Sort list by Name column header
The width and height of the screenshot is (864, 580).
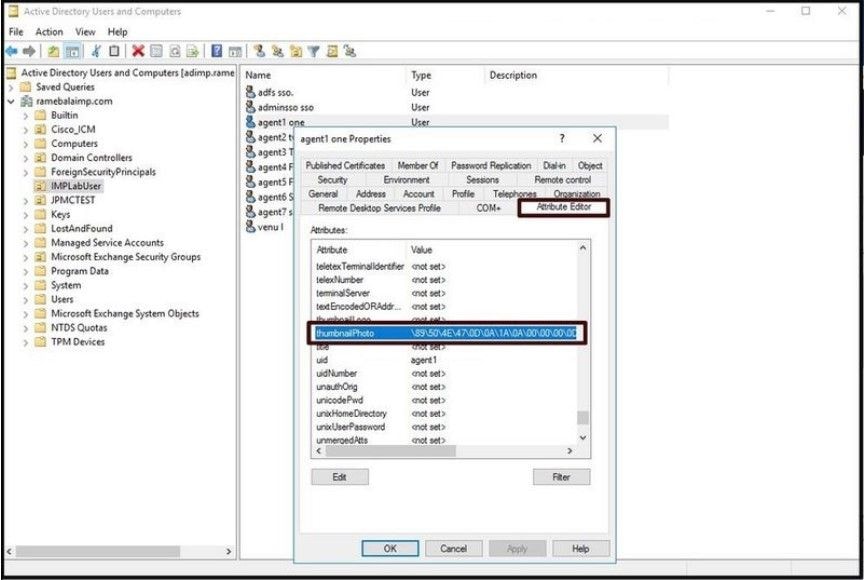(324, 75)
